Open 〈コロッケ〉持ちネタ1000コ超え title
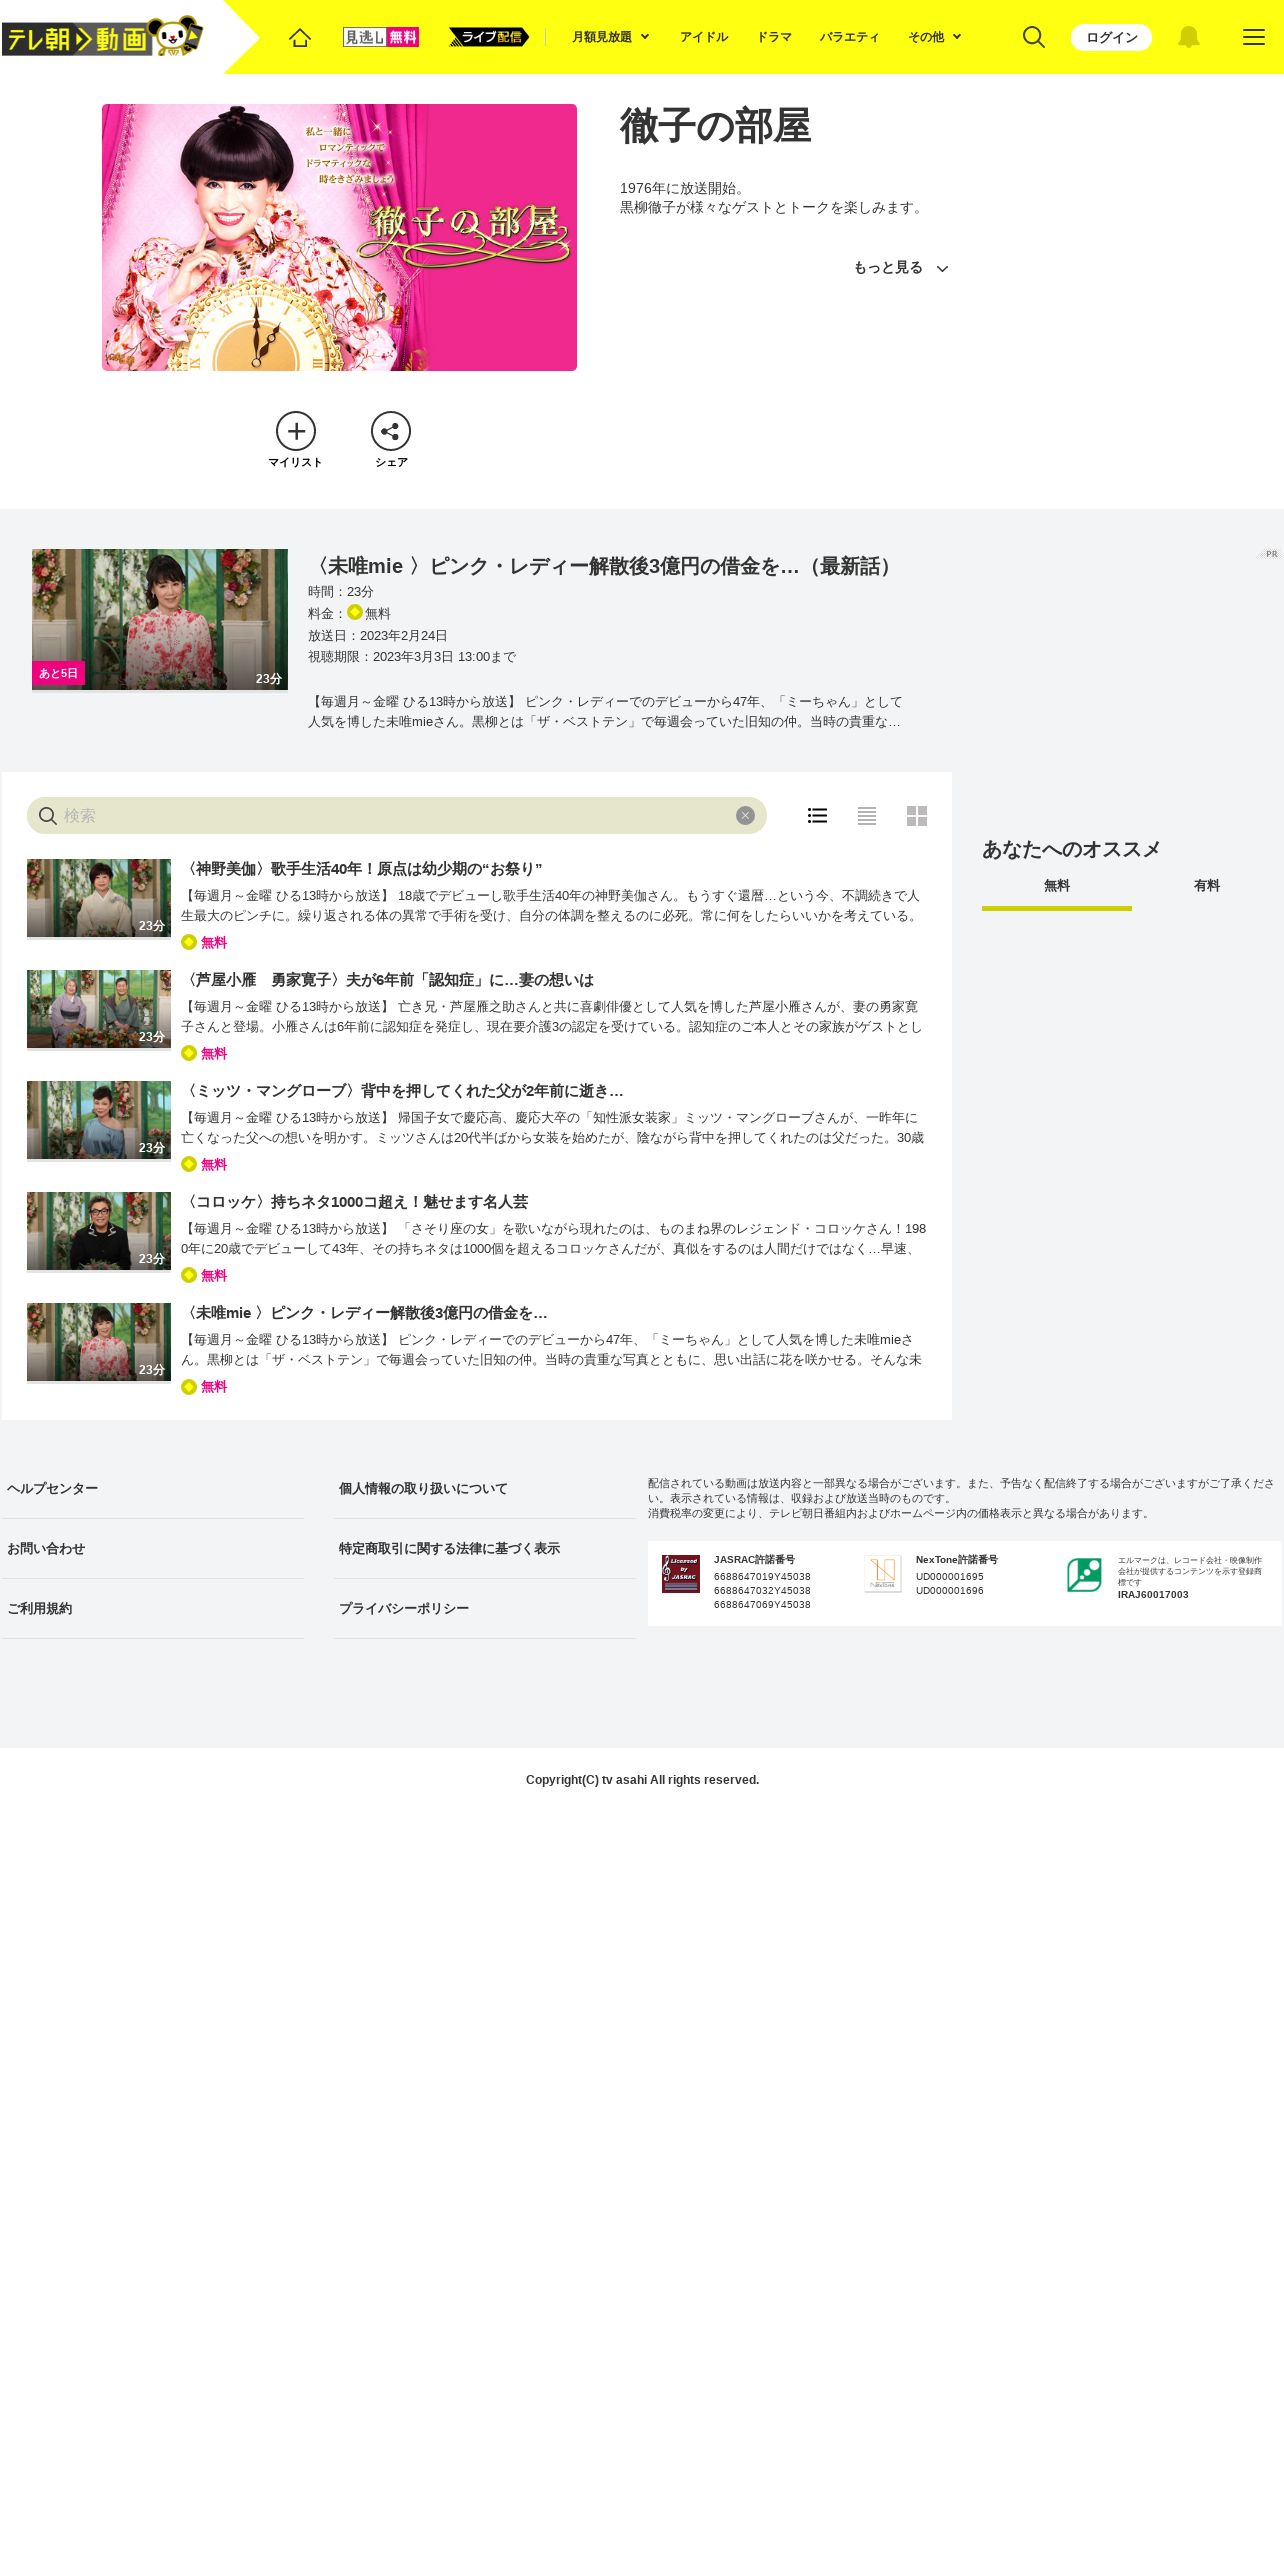The image size is (1284, 2568). coord(355,1202)
